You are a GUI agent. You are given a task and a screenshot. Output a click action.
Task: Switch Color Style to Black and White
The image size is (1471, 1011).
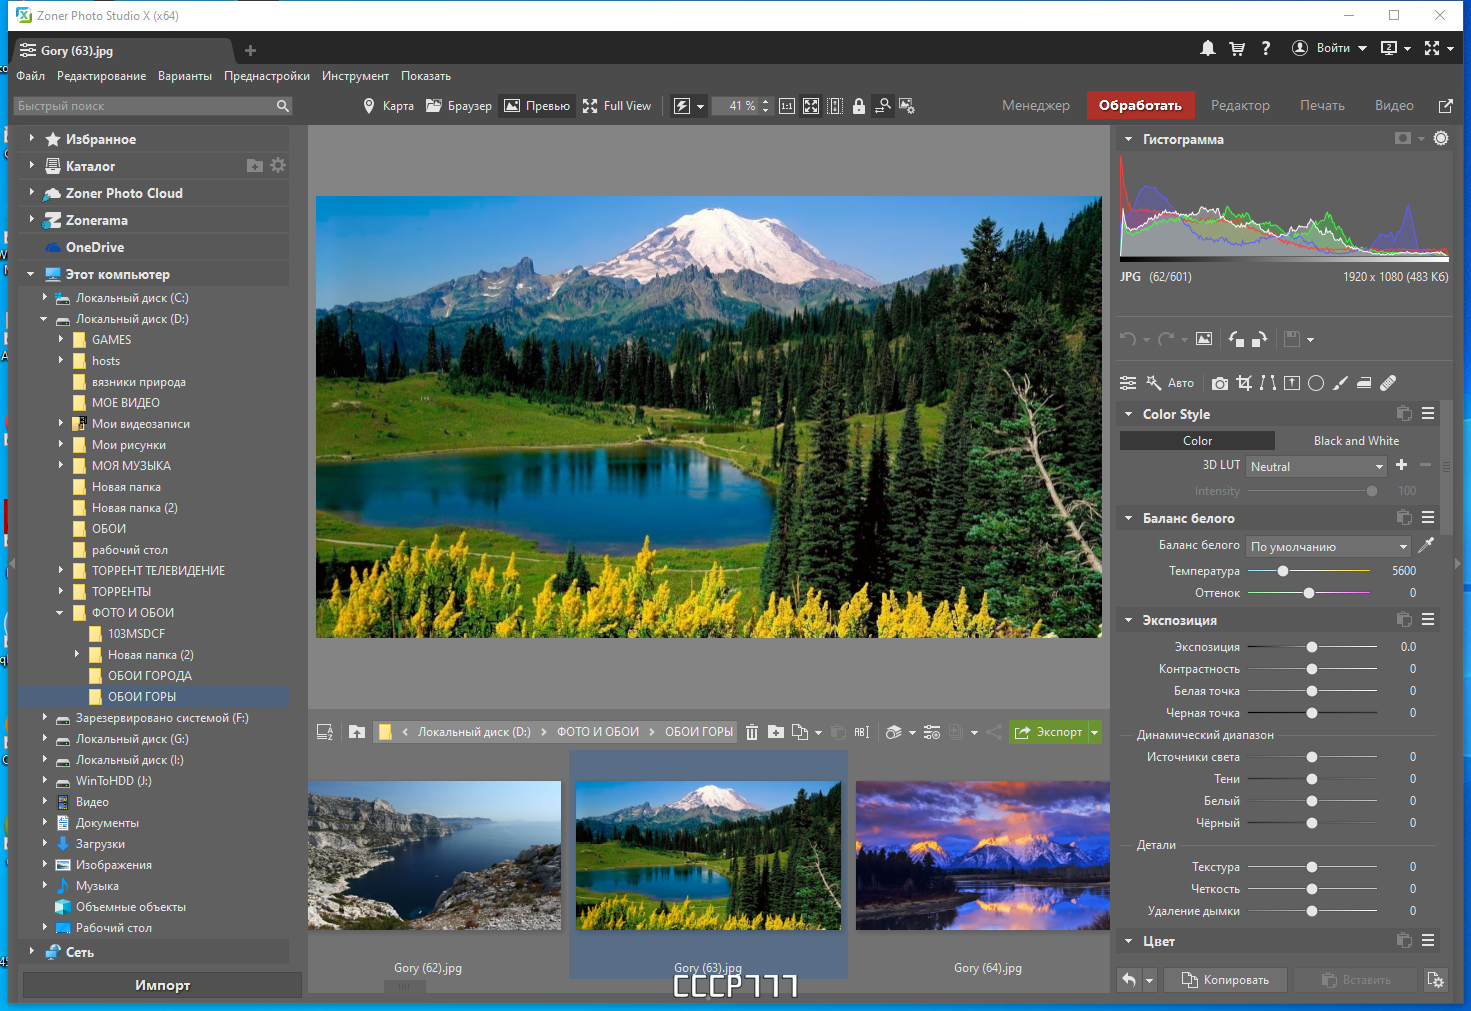(1356, 441)
